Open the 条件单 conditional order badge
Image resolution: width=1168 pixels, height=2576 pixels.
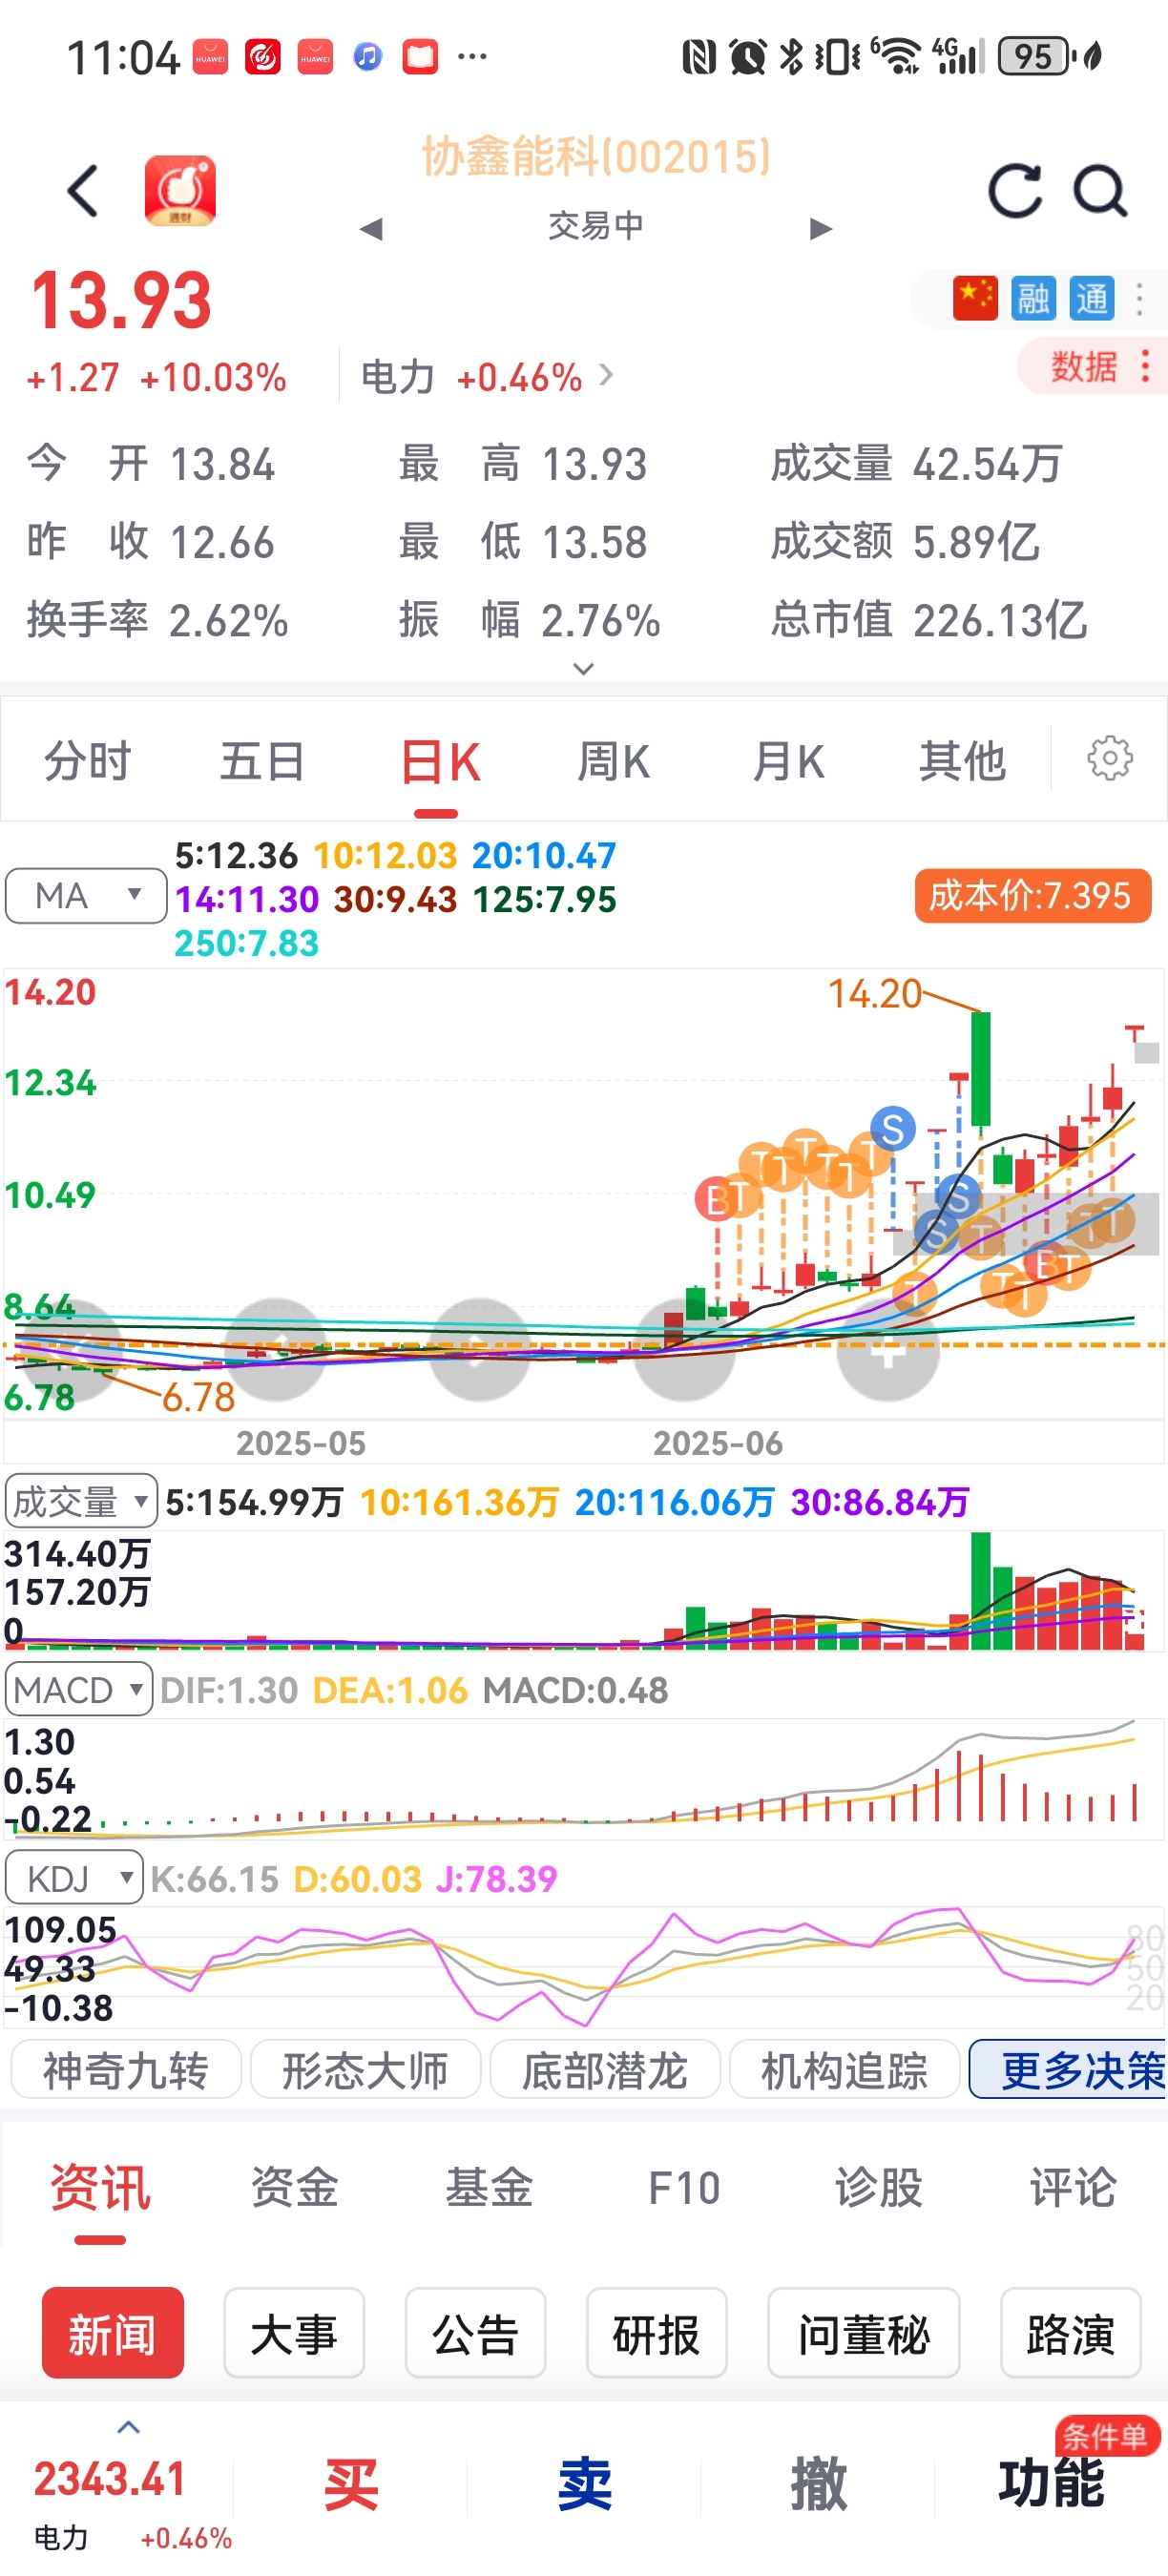(x=1107, y=2436)
